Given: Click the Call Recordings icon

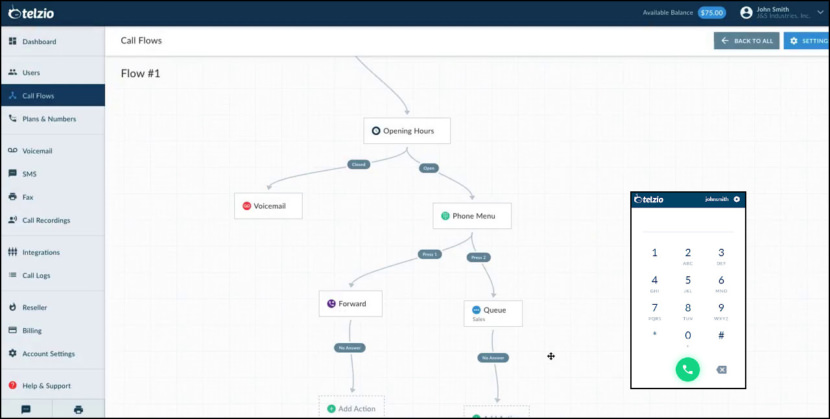Looking at the screenshot, I should tap(13, 220).
